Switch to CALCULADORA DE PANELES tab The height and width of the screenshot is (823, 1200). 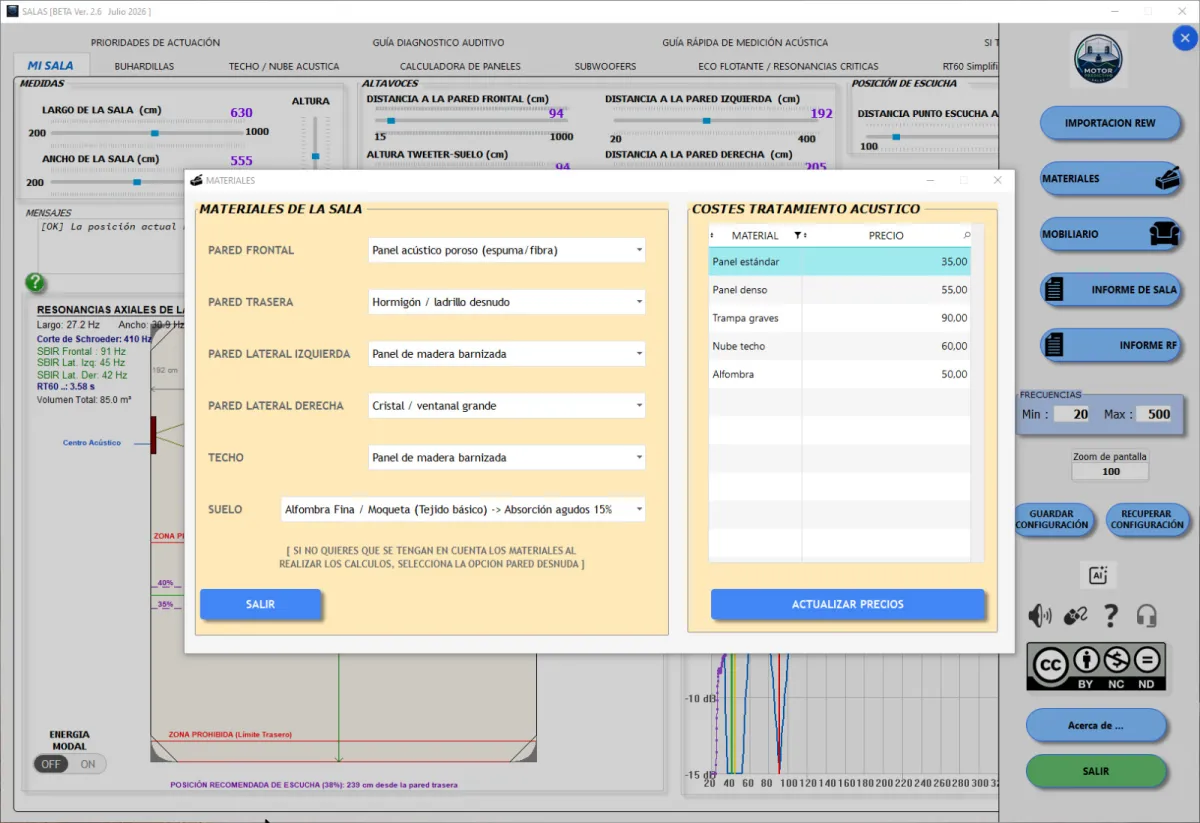coord(461,66)
